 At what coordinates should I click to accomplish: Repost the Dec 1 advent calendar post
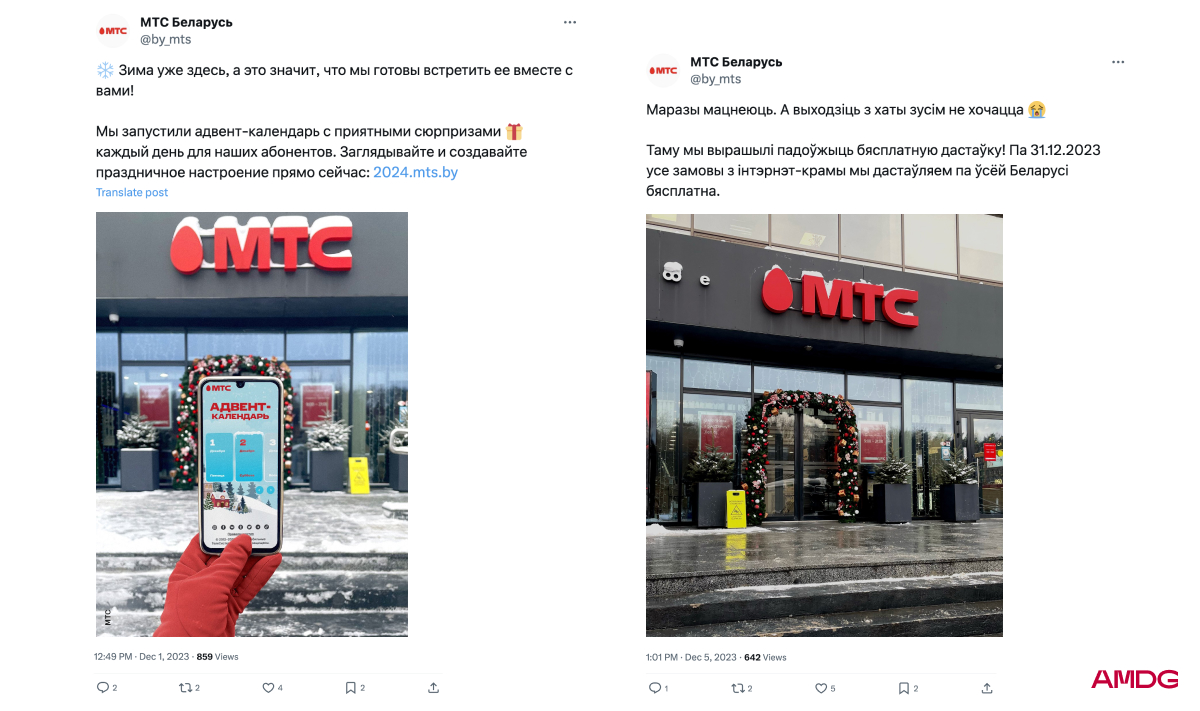(x=184, y=688)
